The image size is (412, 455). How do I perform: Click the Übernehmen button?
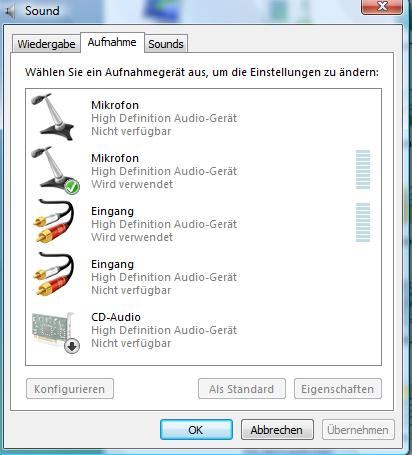[358, 430]
